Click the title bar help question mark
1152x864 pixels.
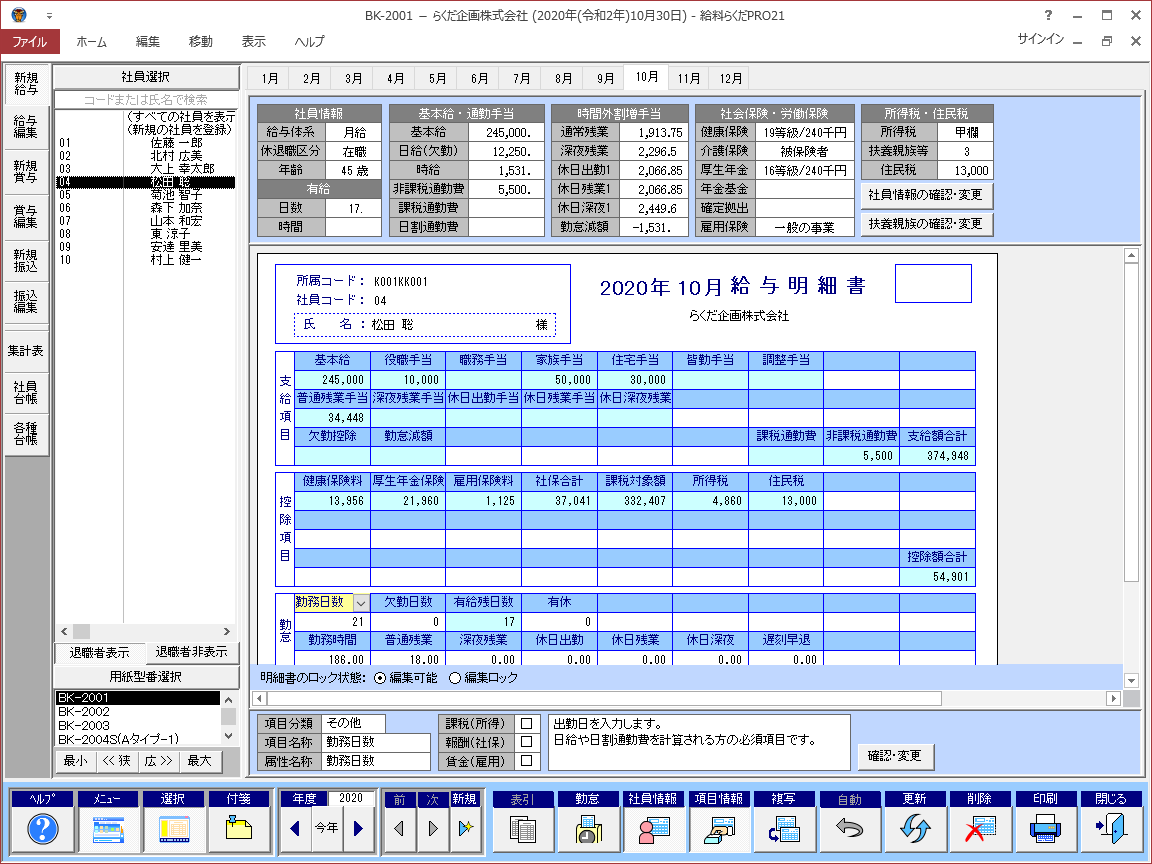tap(1048, 15)
